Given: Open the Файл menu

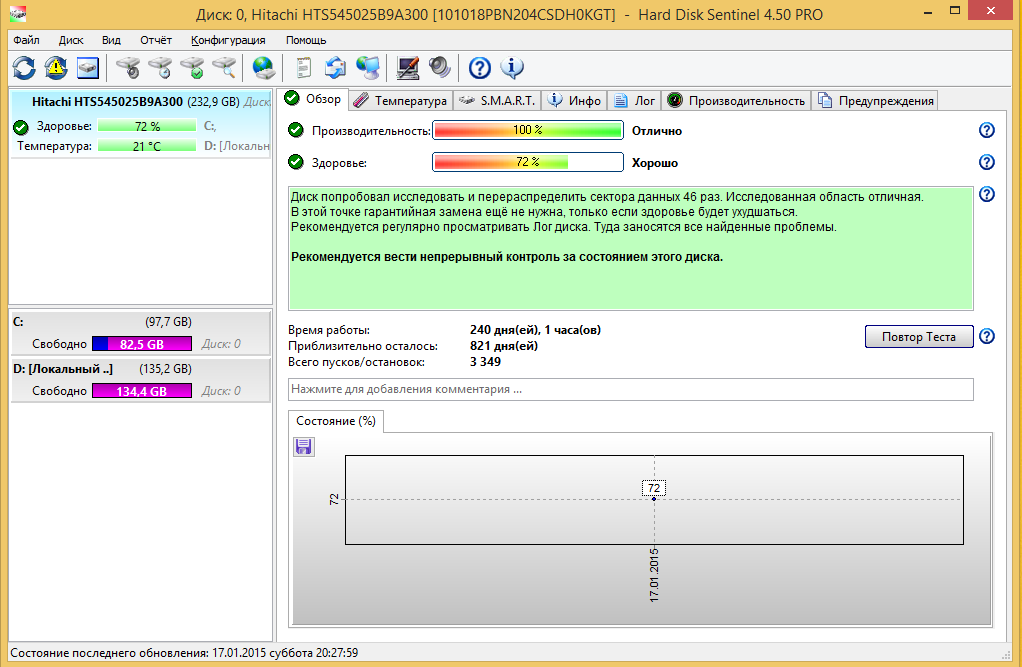Looking at the screenshot, I should 26,40.
